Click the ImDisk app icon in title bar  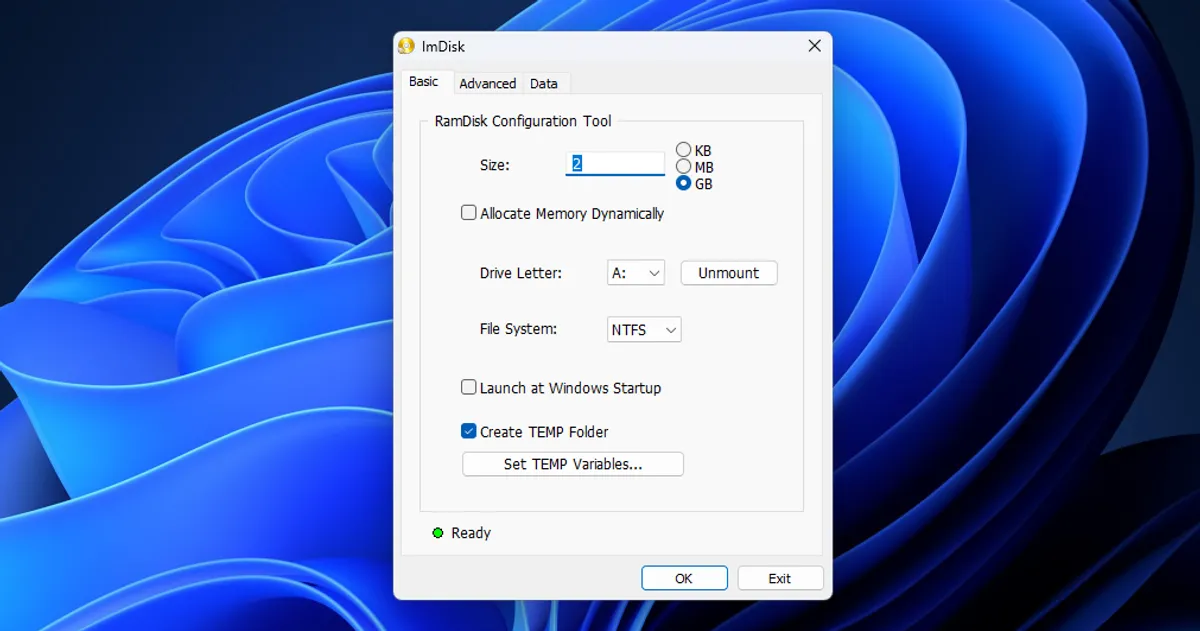[406, 46]
